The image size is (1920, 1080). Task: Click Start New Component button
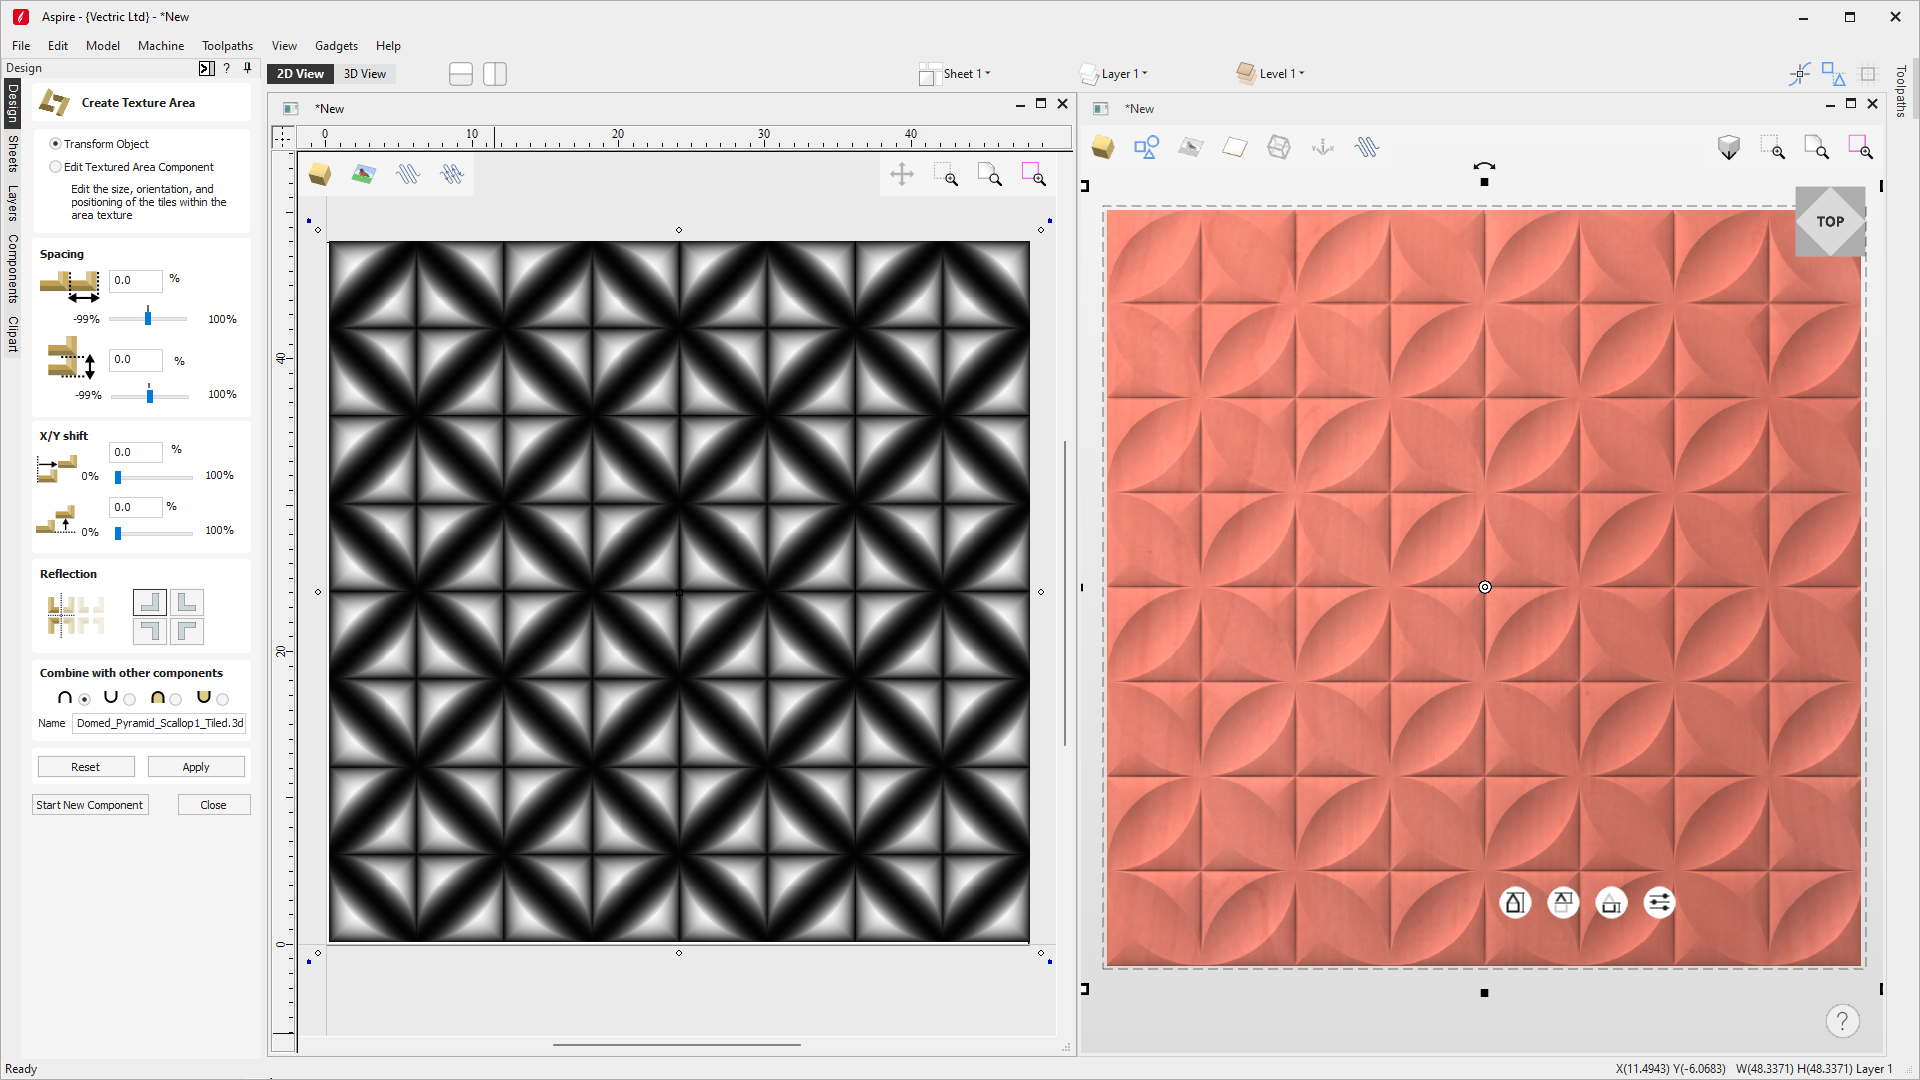[x=90, y=805]
